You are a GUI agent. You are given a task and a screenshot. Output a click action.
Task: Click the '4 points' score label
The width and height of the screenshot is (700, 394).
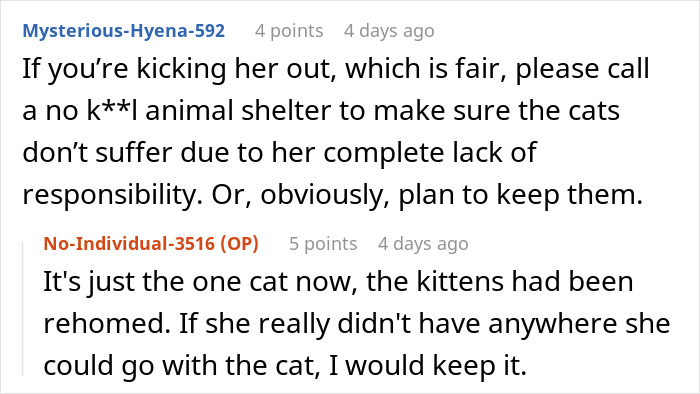[x=289, y=31]
